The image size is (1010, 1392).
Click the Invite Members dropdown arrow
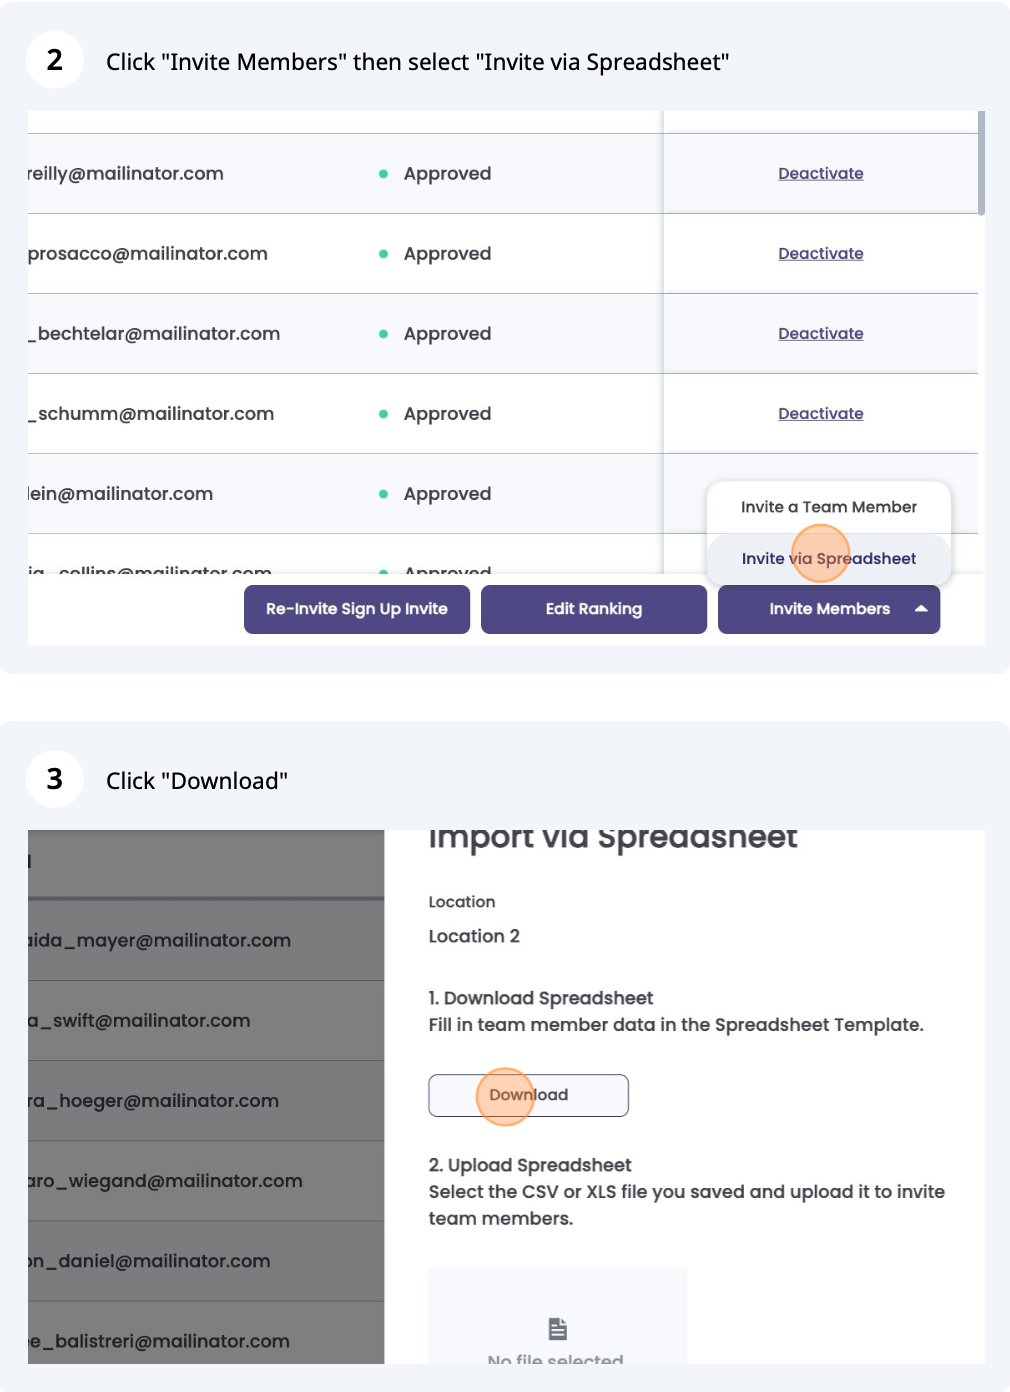pos(921,609)
